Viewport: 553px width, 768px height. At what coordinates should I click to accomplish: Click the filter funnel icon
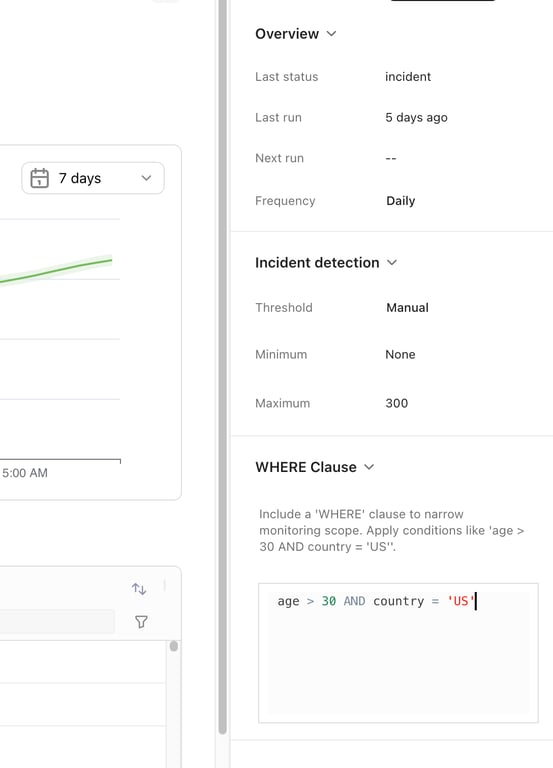[141, 622]
